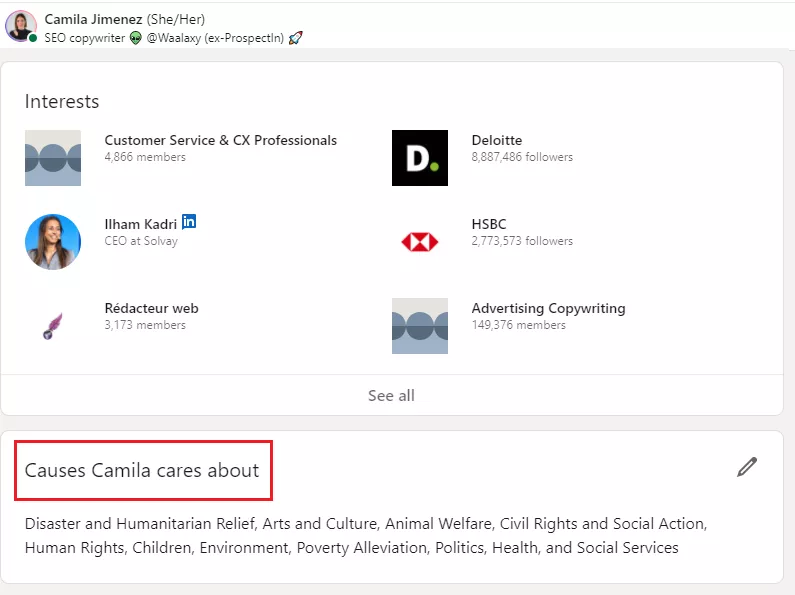Click Camila Jimenez's profile avatar
The width and height of the screenshot is (795, 595).
coord(20,26)
